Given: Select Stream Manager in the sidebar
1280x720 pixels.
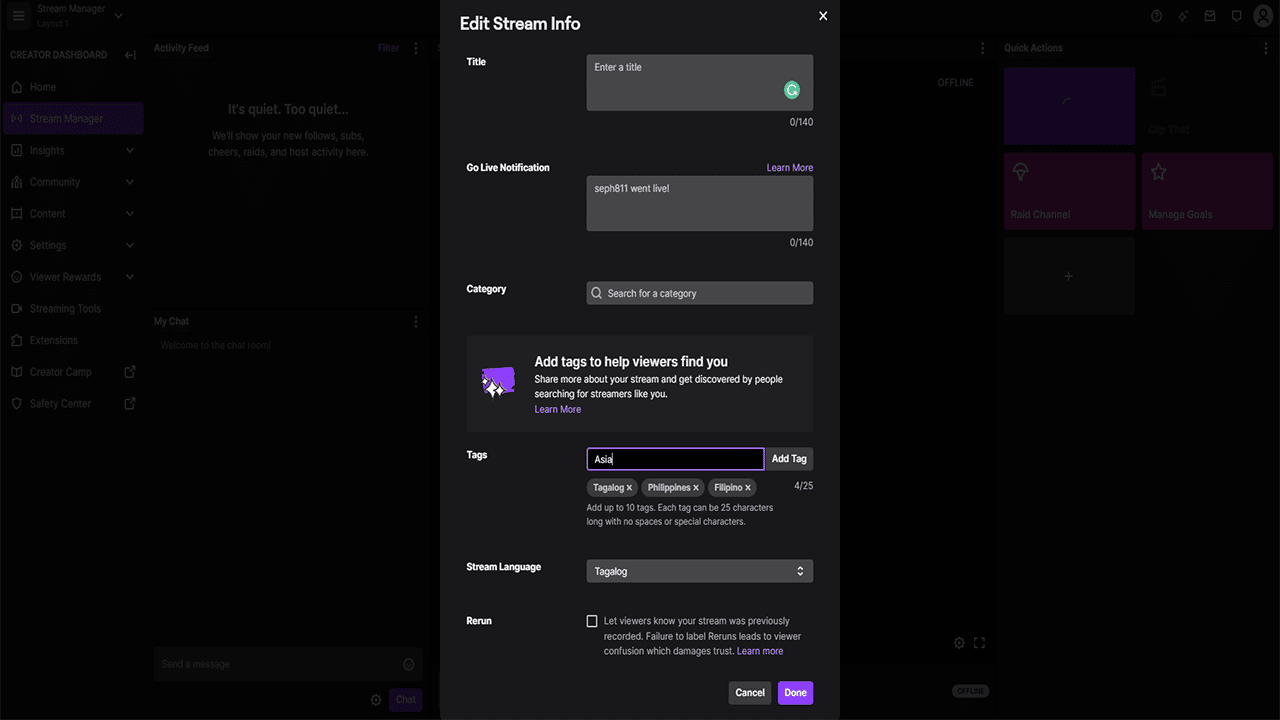Looking at the screenshot, I should pyautogui.click(x=74, y=118).
